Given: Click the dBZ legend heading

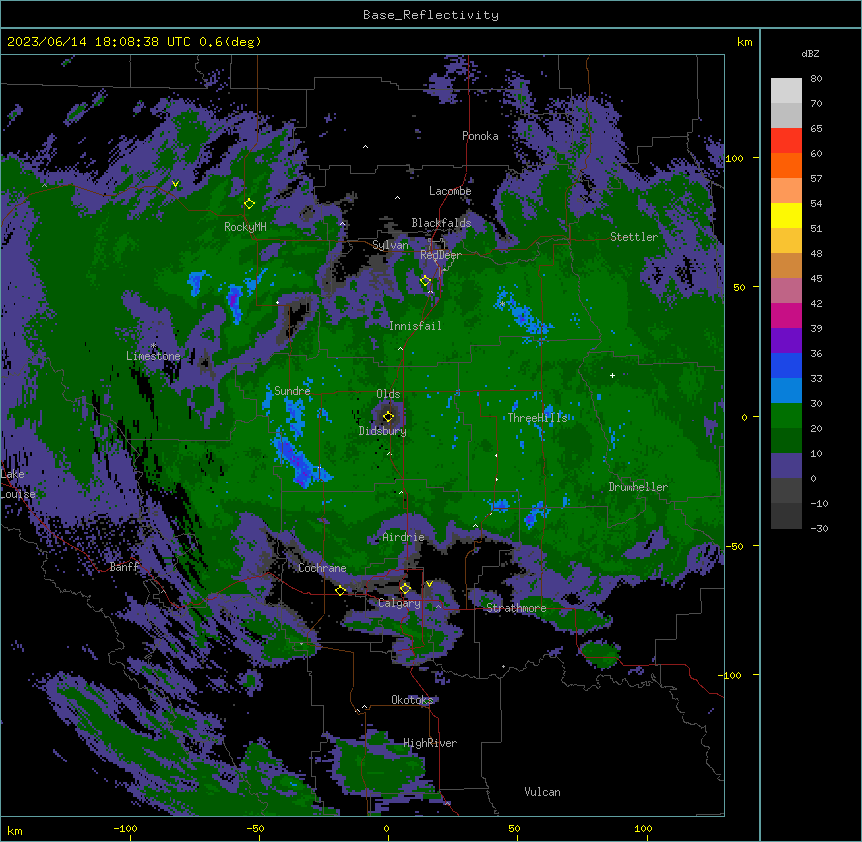Looking at the screenshot, I should pos(810,54).
